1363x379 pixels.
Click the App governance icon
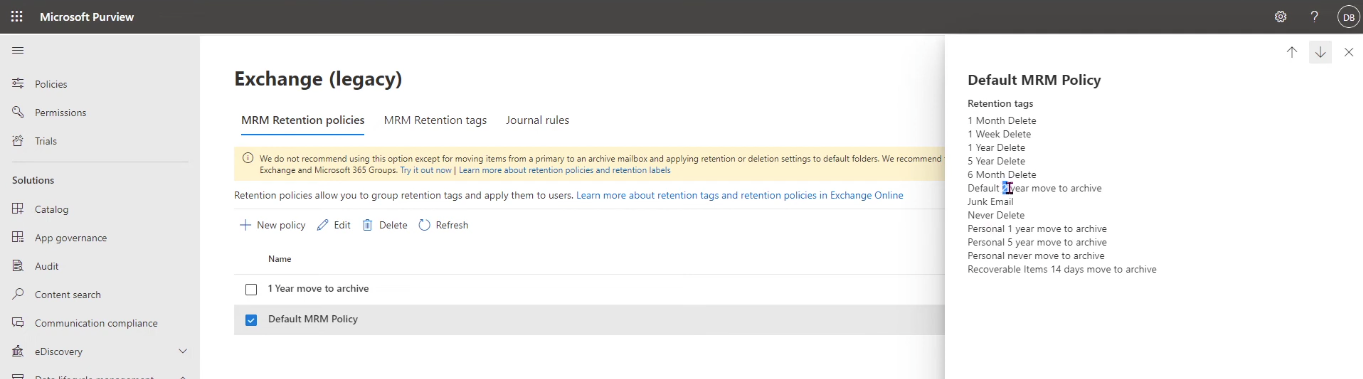coord(18,238)
